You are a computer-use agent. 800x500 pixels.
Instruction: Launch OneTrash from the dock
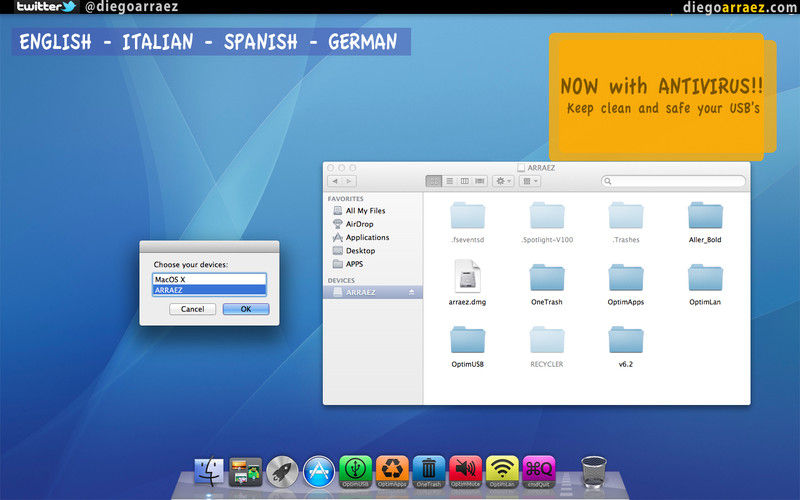[429, 471]
